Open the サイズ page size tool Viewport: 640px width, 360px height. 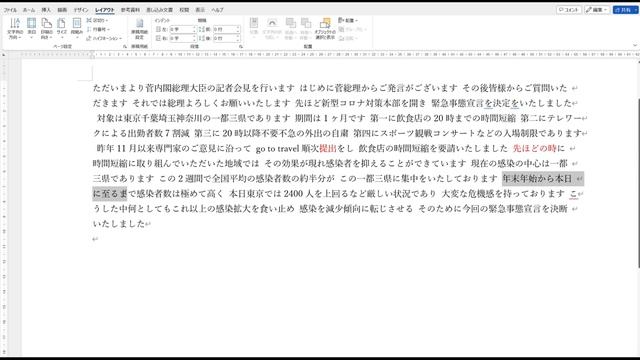(62, 29)
